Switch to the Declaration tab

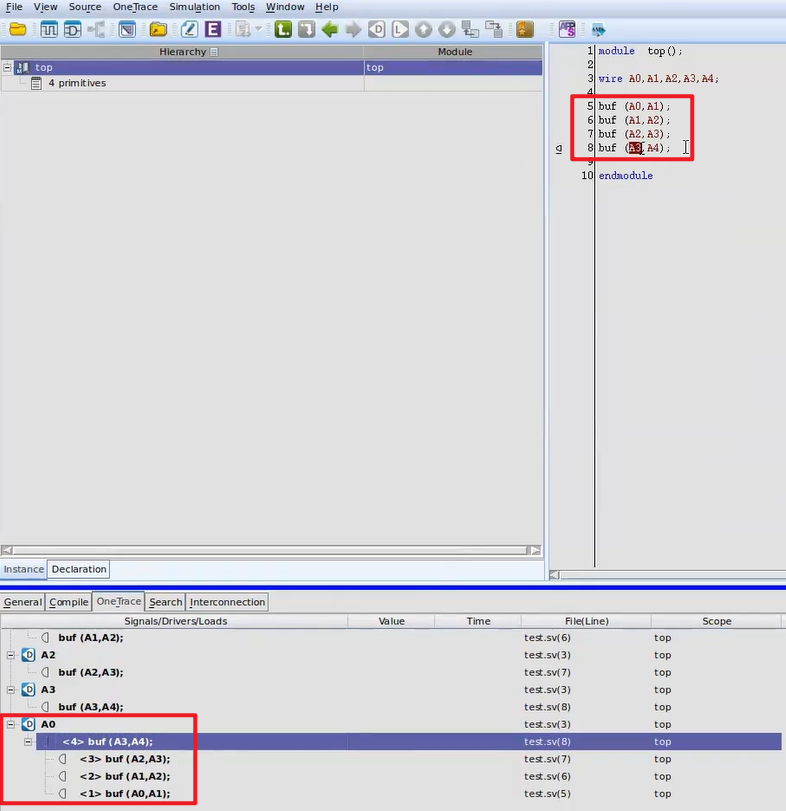coord(79,569)
